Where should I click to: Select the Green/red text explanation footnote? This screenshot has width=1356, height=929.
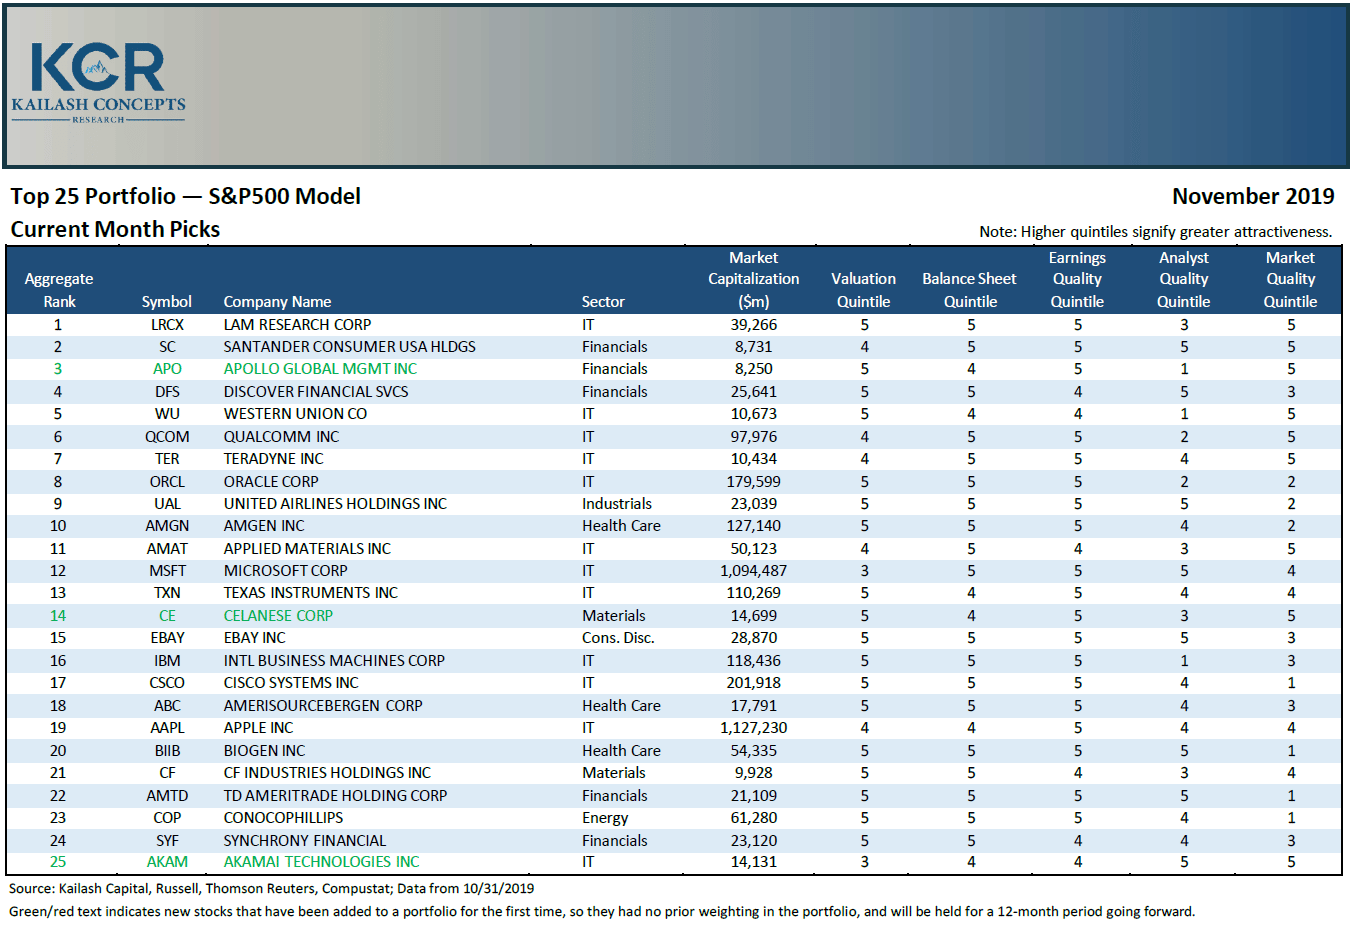pos(602,912)
